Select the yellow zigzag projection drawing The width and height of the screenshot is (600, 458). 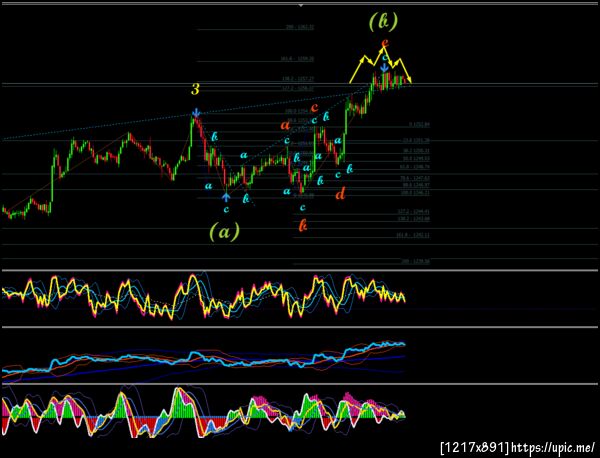point(380,65)
